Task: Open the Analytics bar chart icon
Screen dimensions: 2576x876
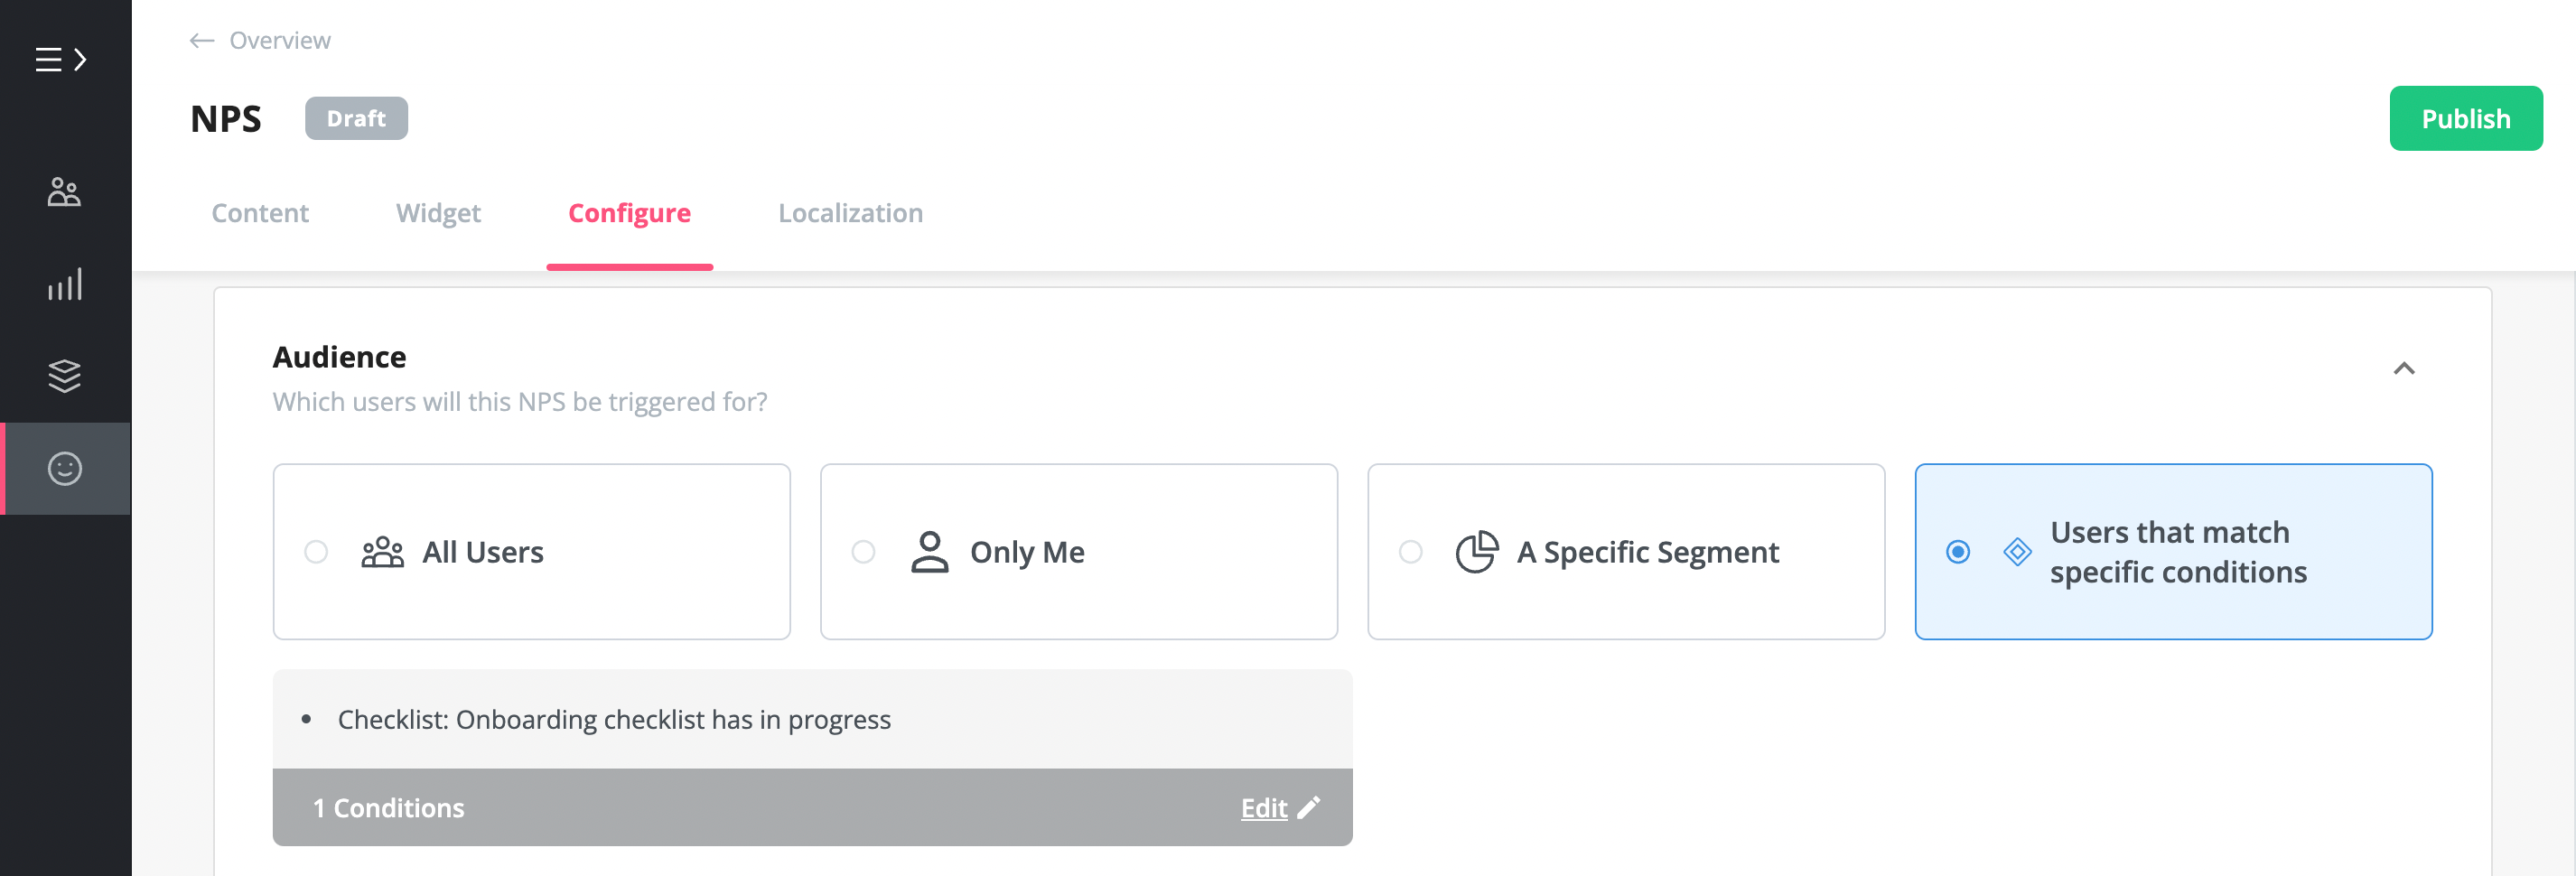Action: pos(64,285)
